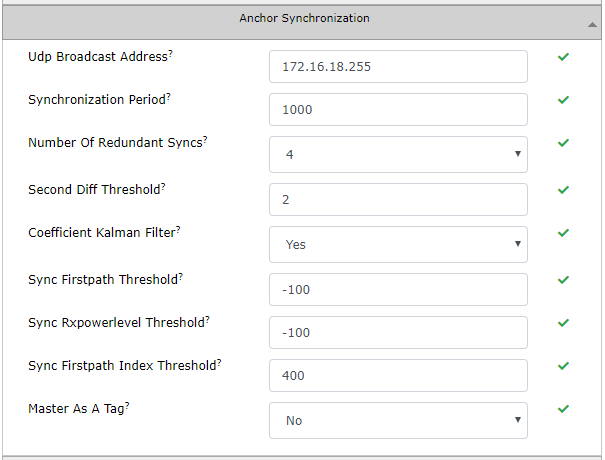Viewport: 605px width, 460px height.
Task: Open the Coefficient Kalman Filter dropdown
Action: pos(398,244)
